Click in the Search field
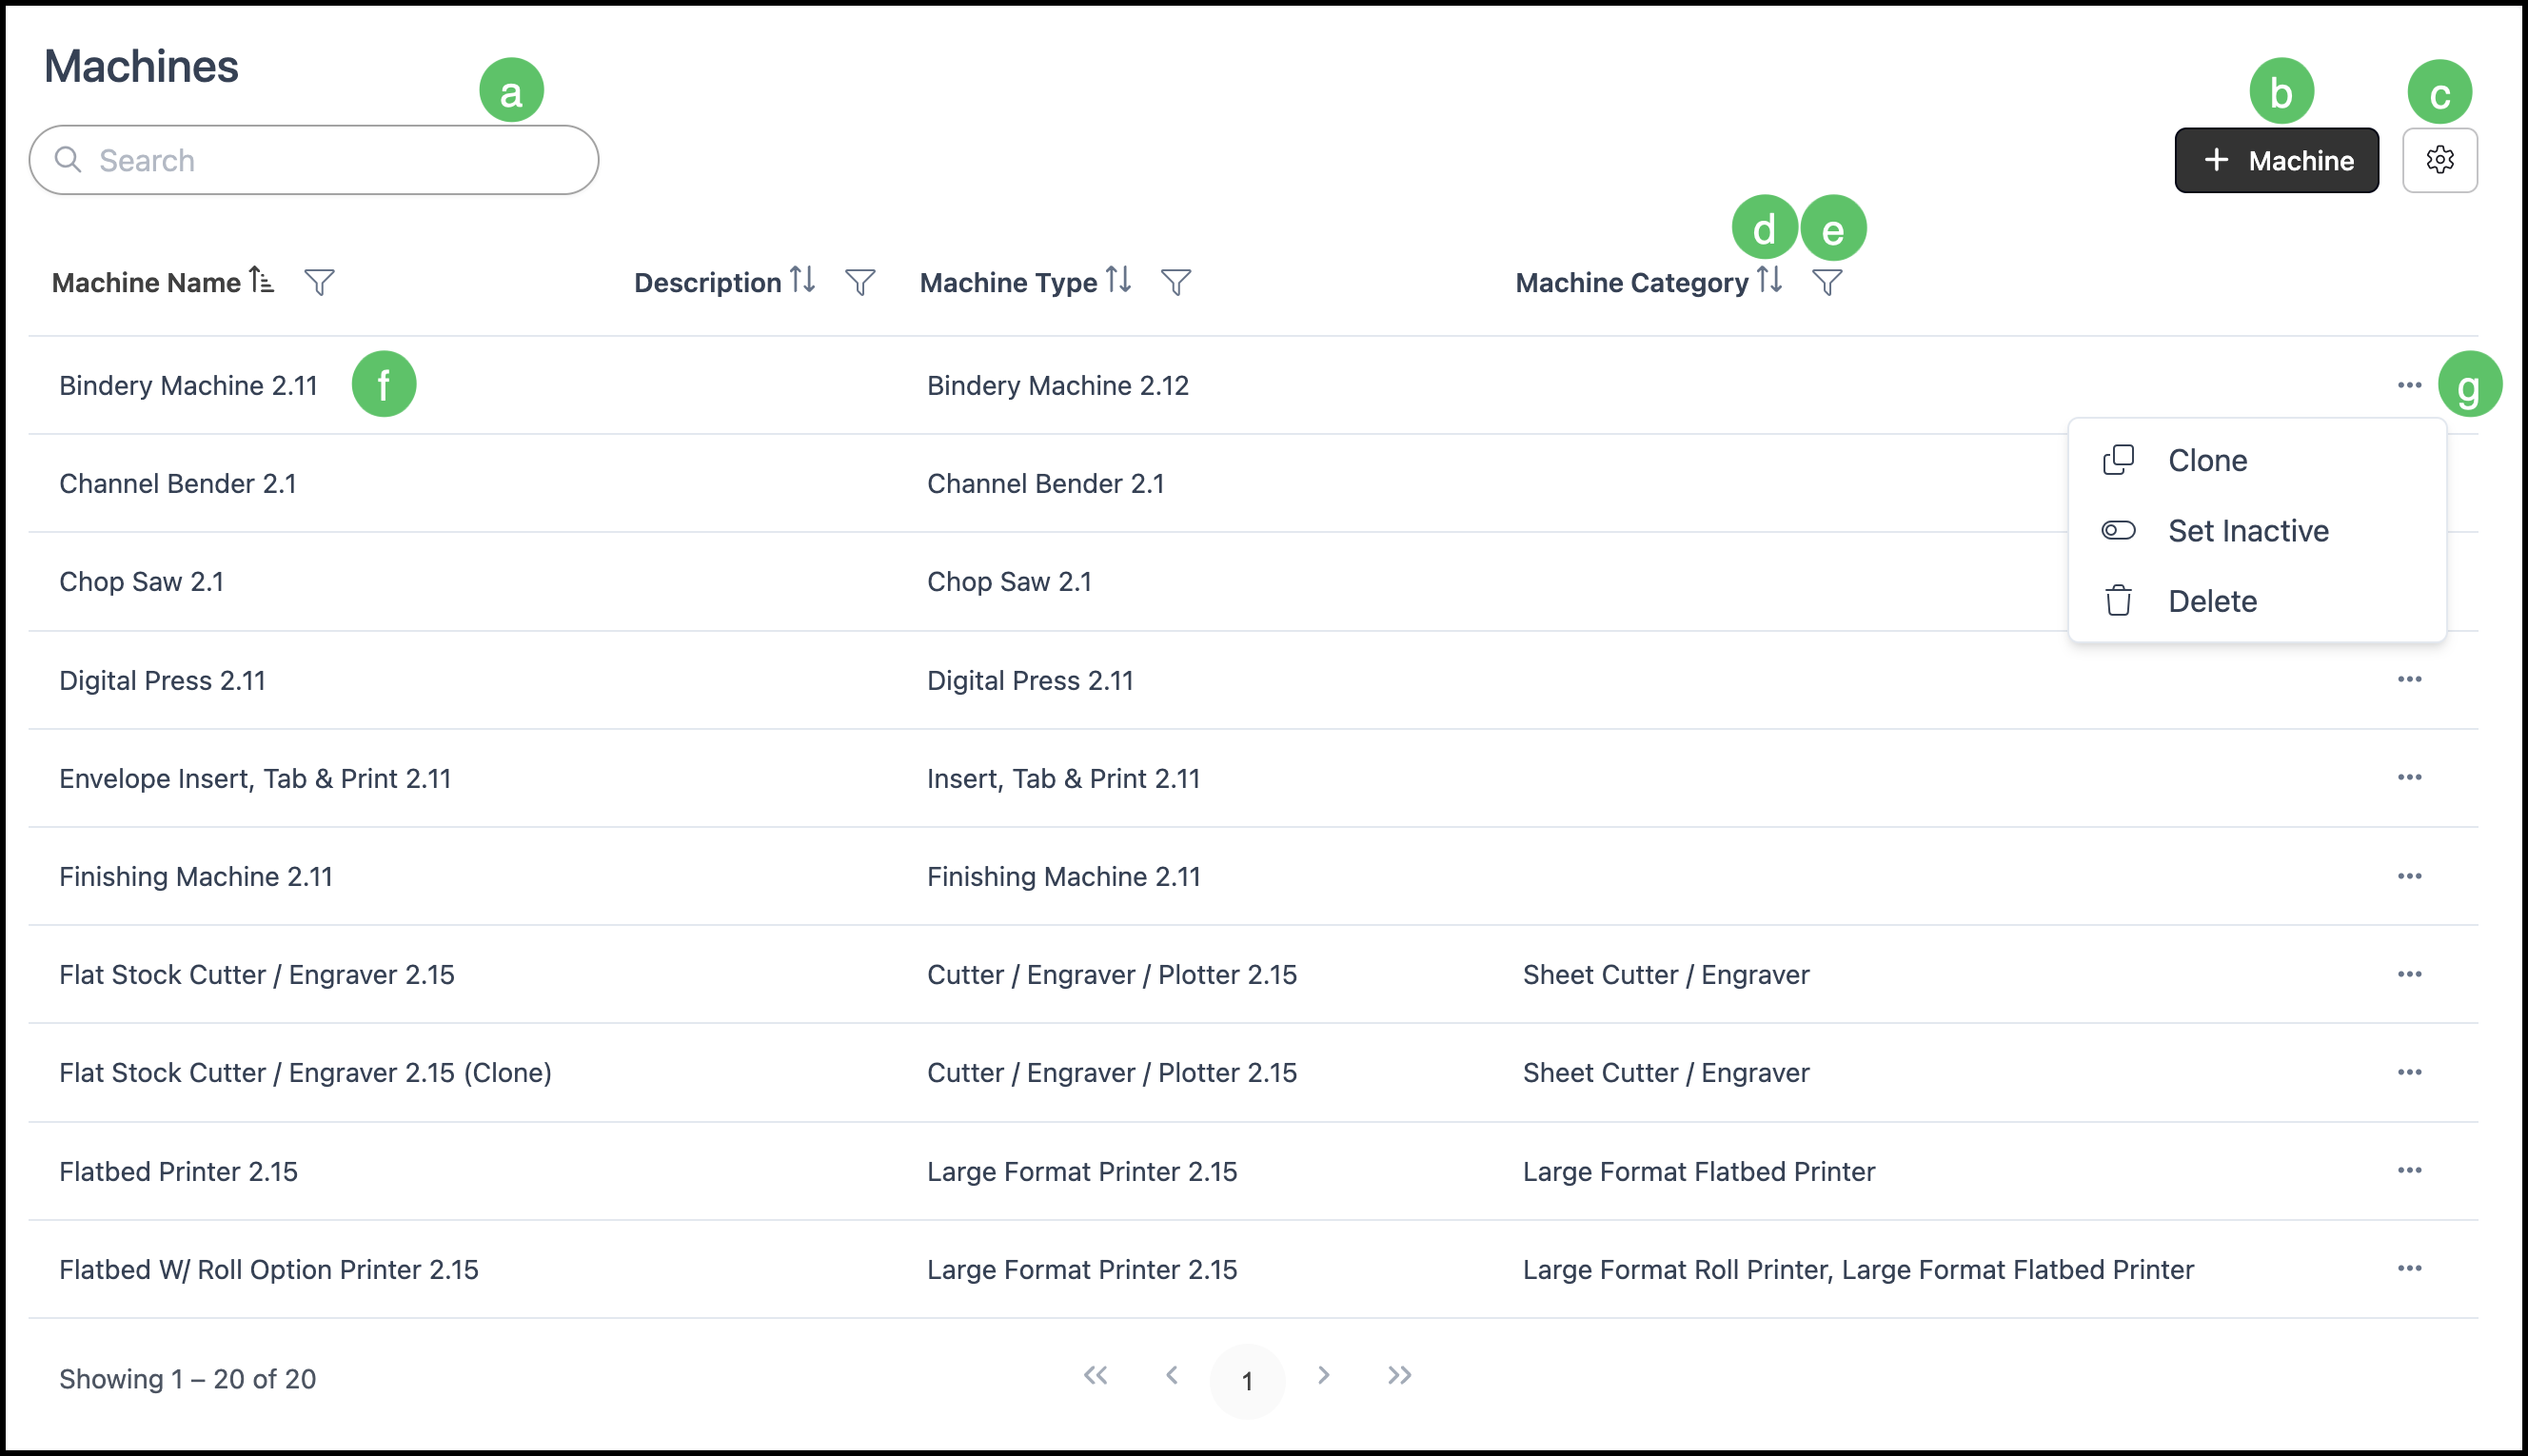The height and width of the screenshot is (1456, 2528). click(x=330, y=160)
